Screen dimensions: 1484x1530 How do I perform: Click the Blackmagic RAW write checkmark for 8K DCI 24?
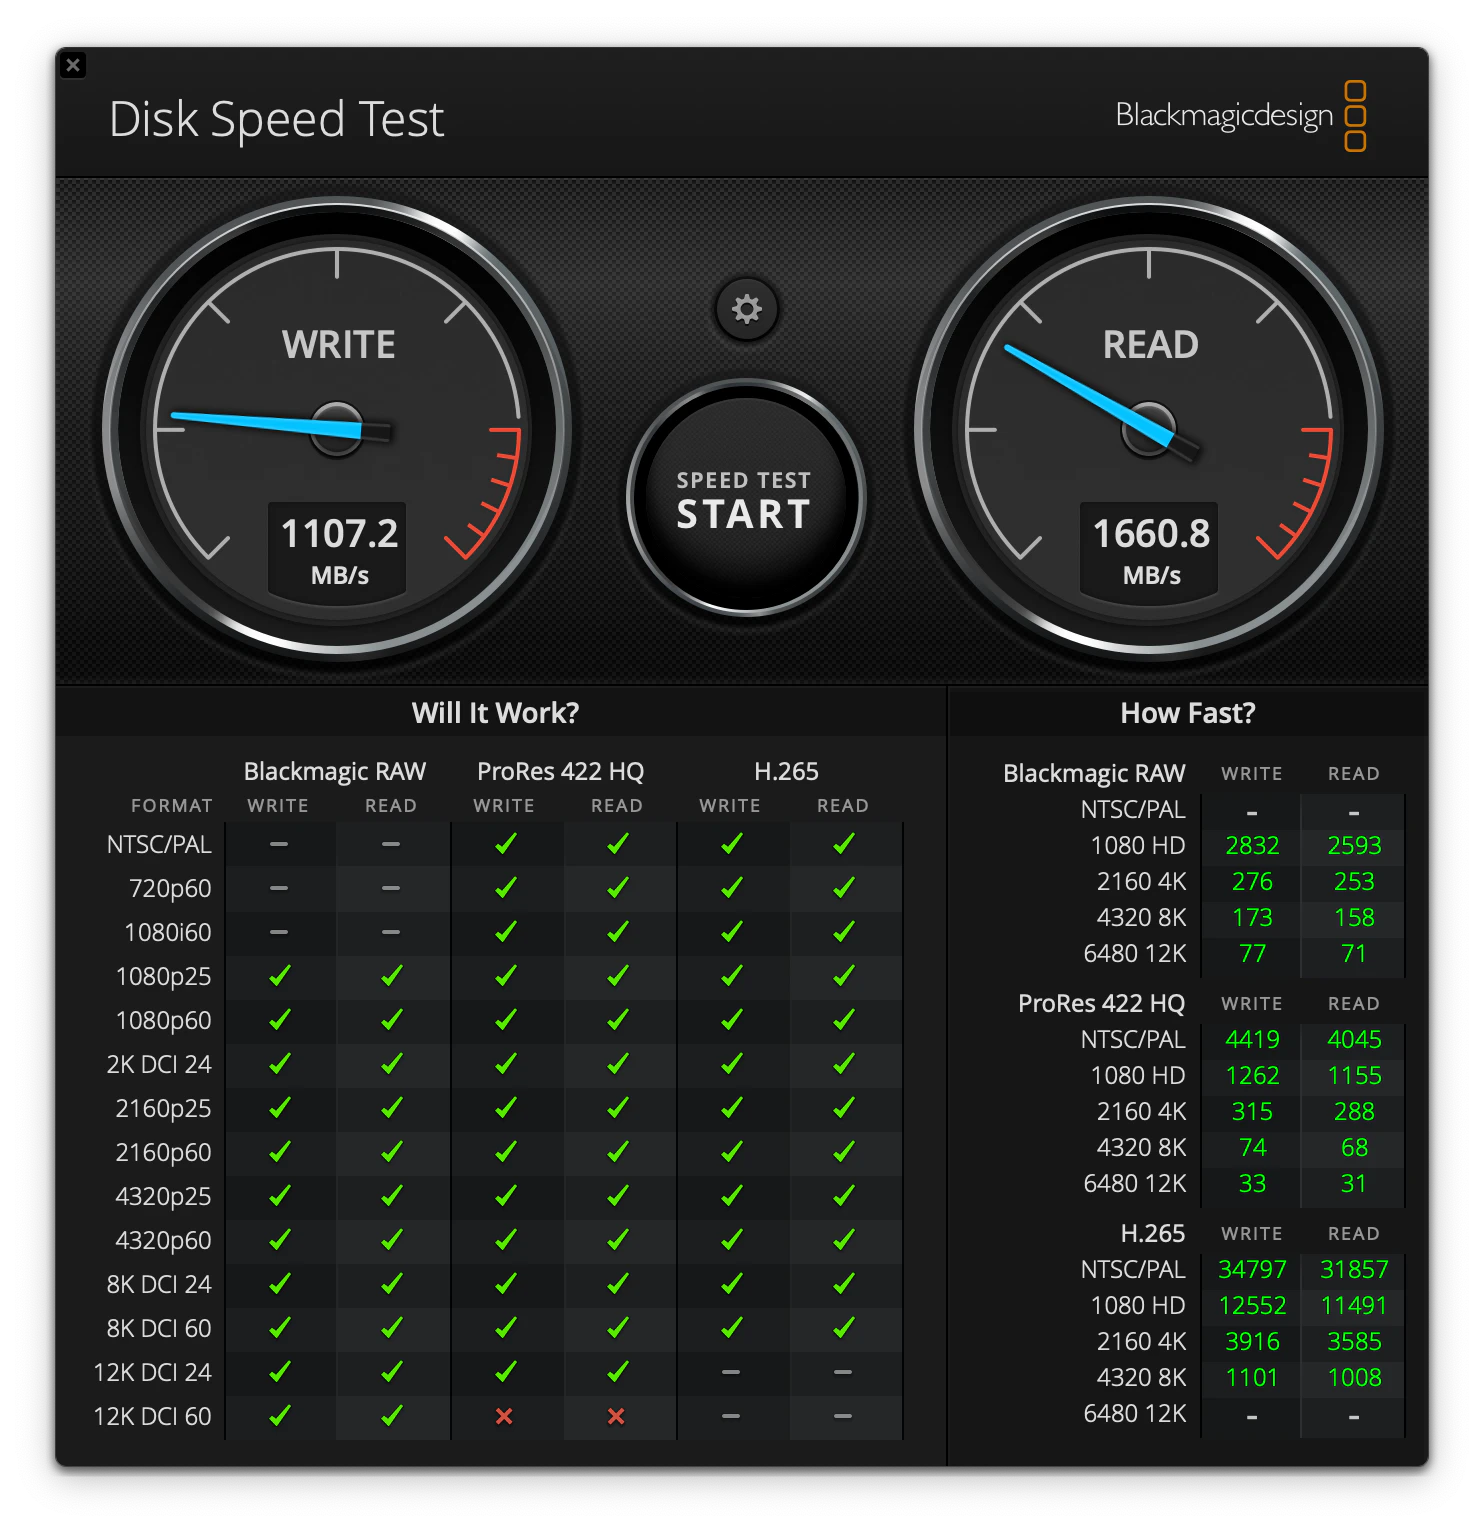point(280,1284)
